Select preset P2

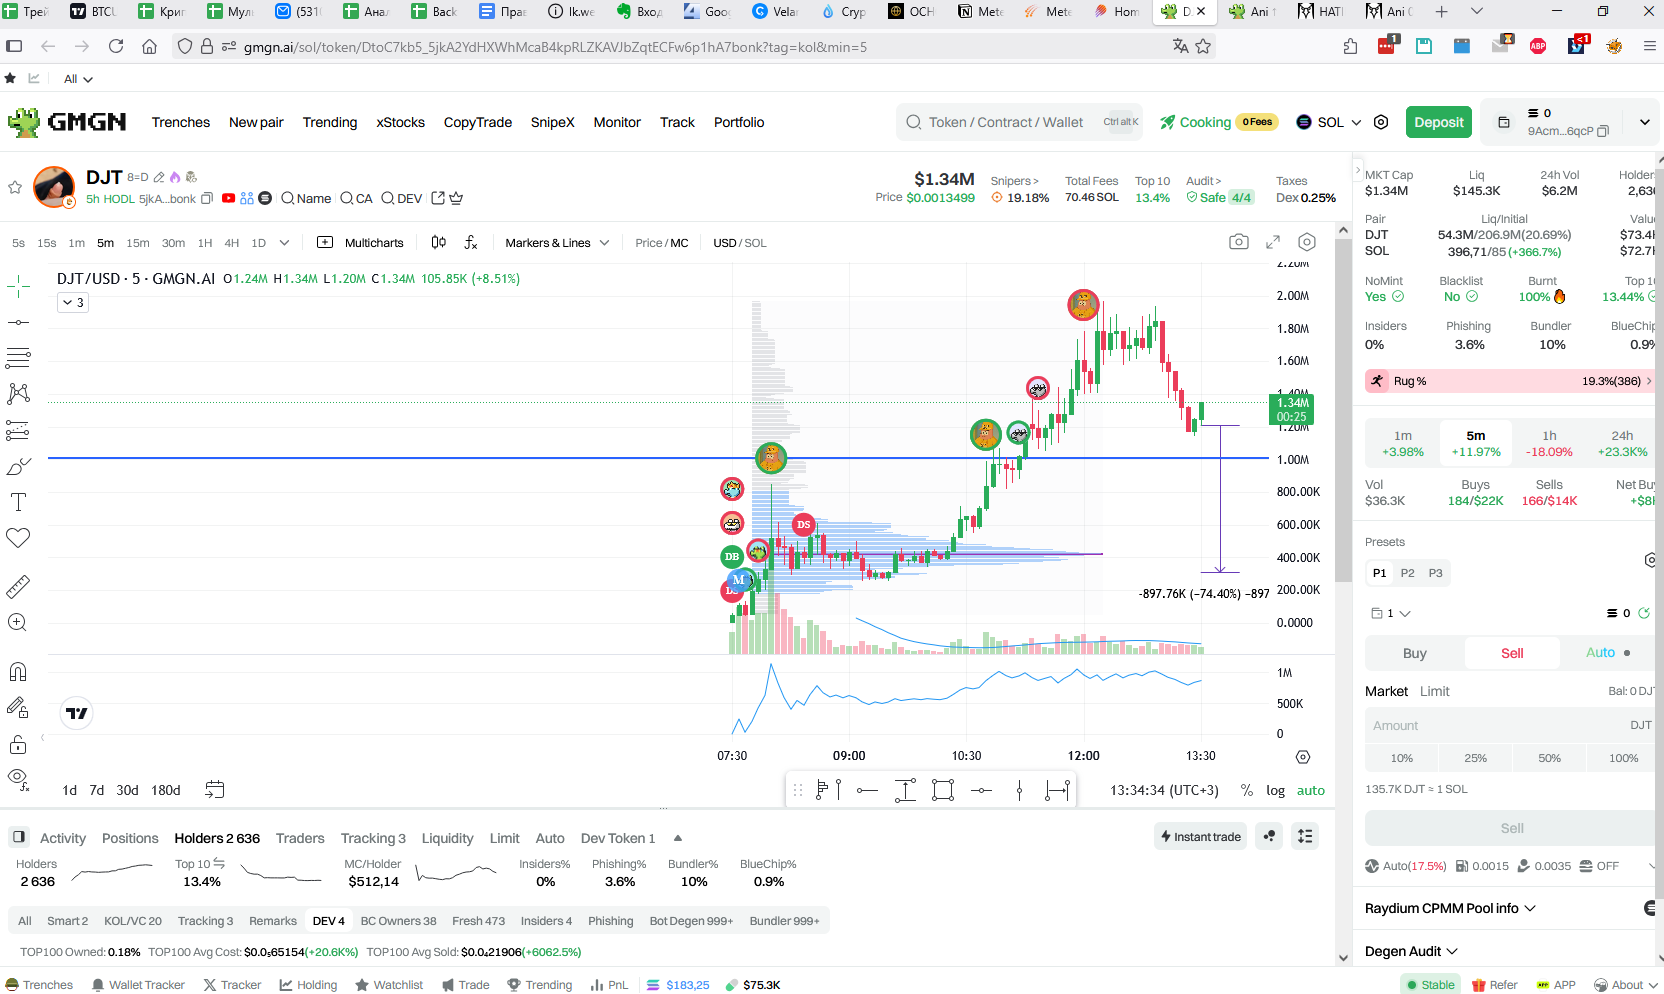[x=1407, y=573]
